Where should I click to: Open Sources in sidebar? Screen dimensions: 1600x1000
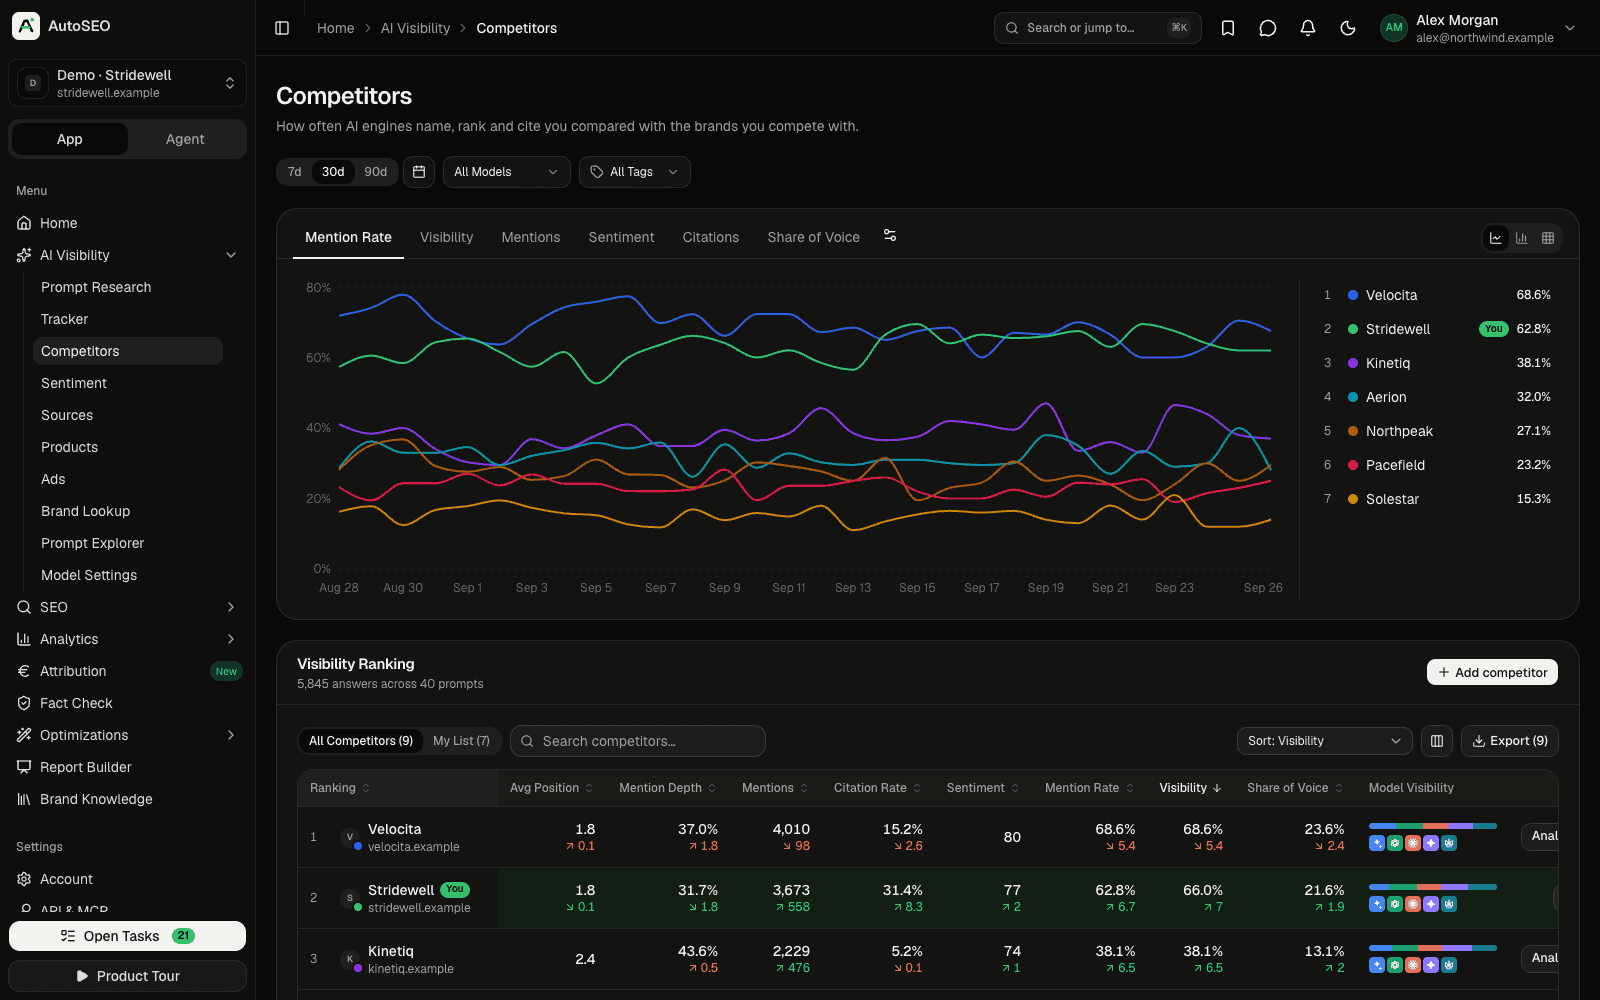128,415
